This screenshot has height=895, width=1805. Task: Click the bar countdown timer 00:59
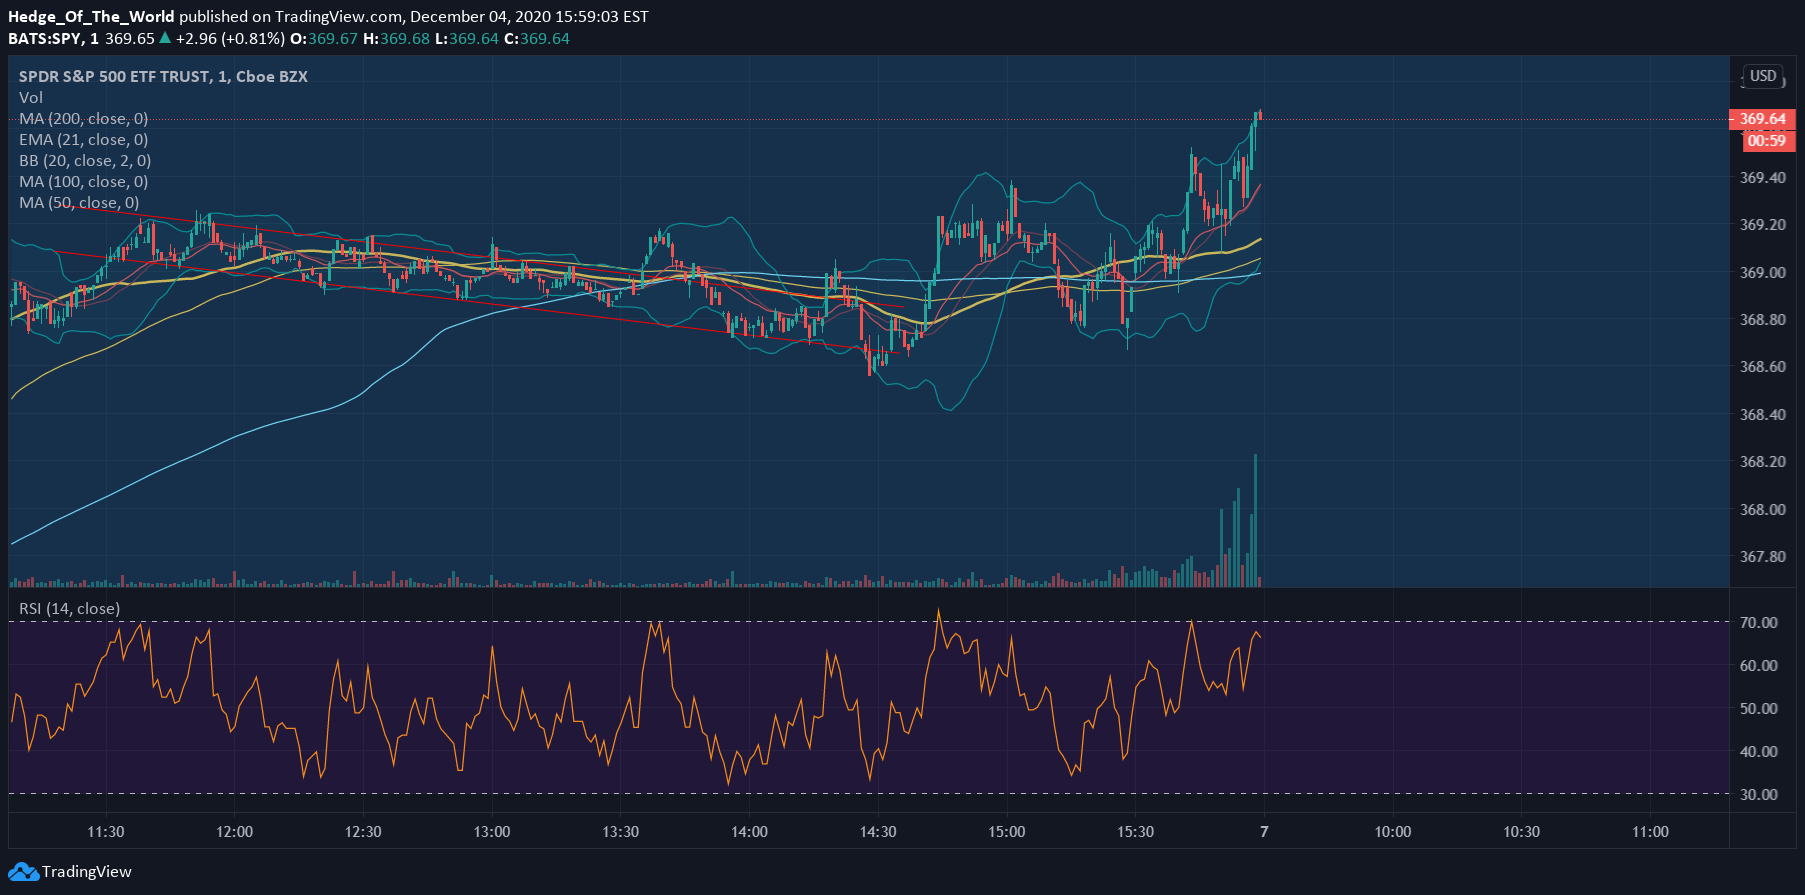[x=1767, y=141]
